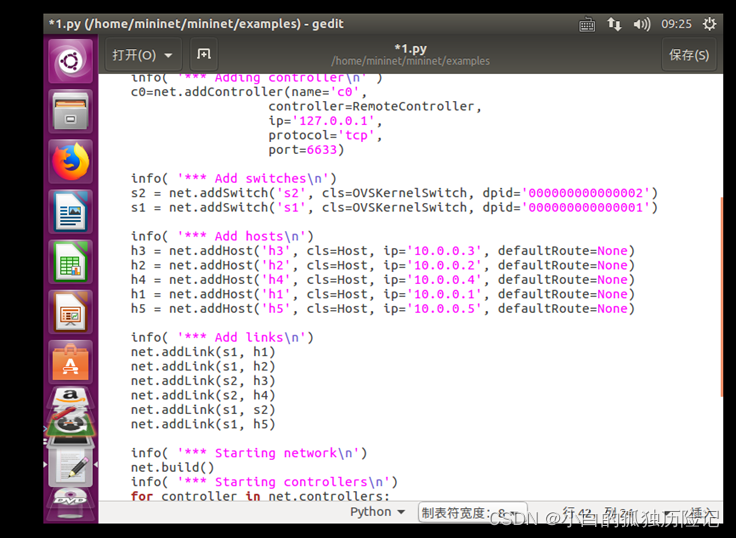Click the net.addLink(s1, h1) line
This screenshot has width=736, height=538.
pyautogui.click(x=203, y=353)
